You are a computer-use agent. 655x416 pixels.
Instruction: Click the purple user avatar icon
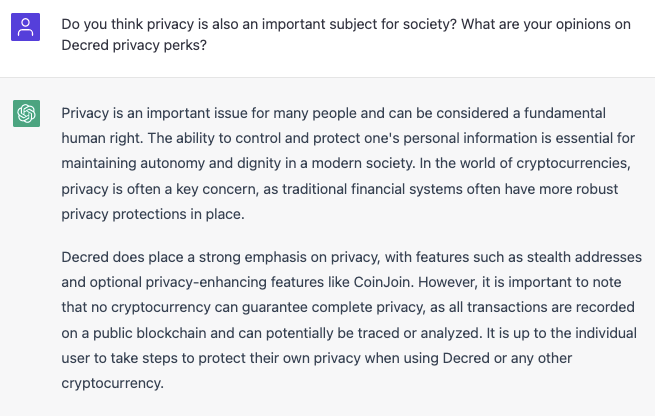25,27
